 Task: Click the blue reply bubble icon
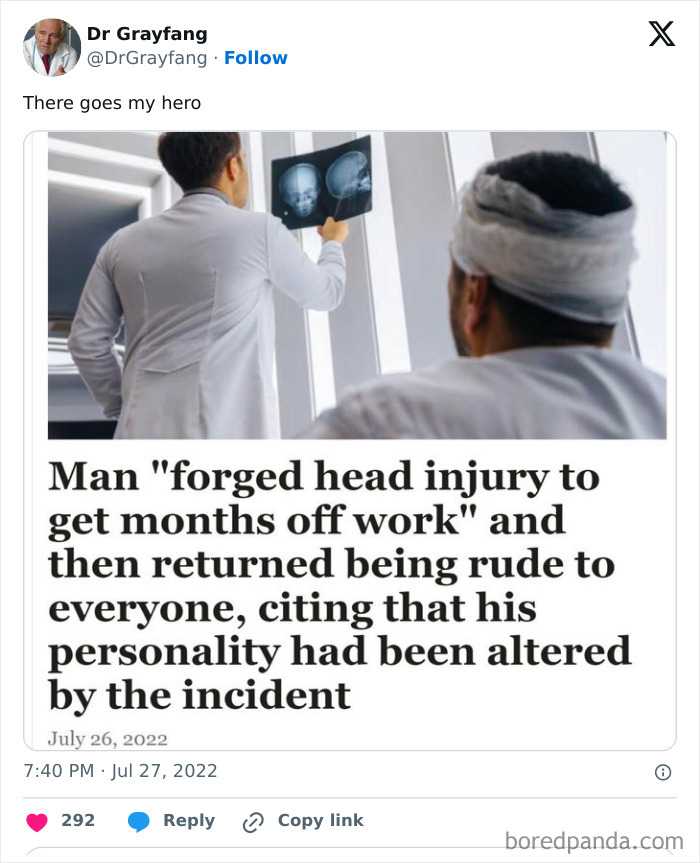coord(139,821)
